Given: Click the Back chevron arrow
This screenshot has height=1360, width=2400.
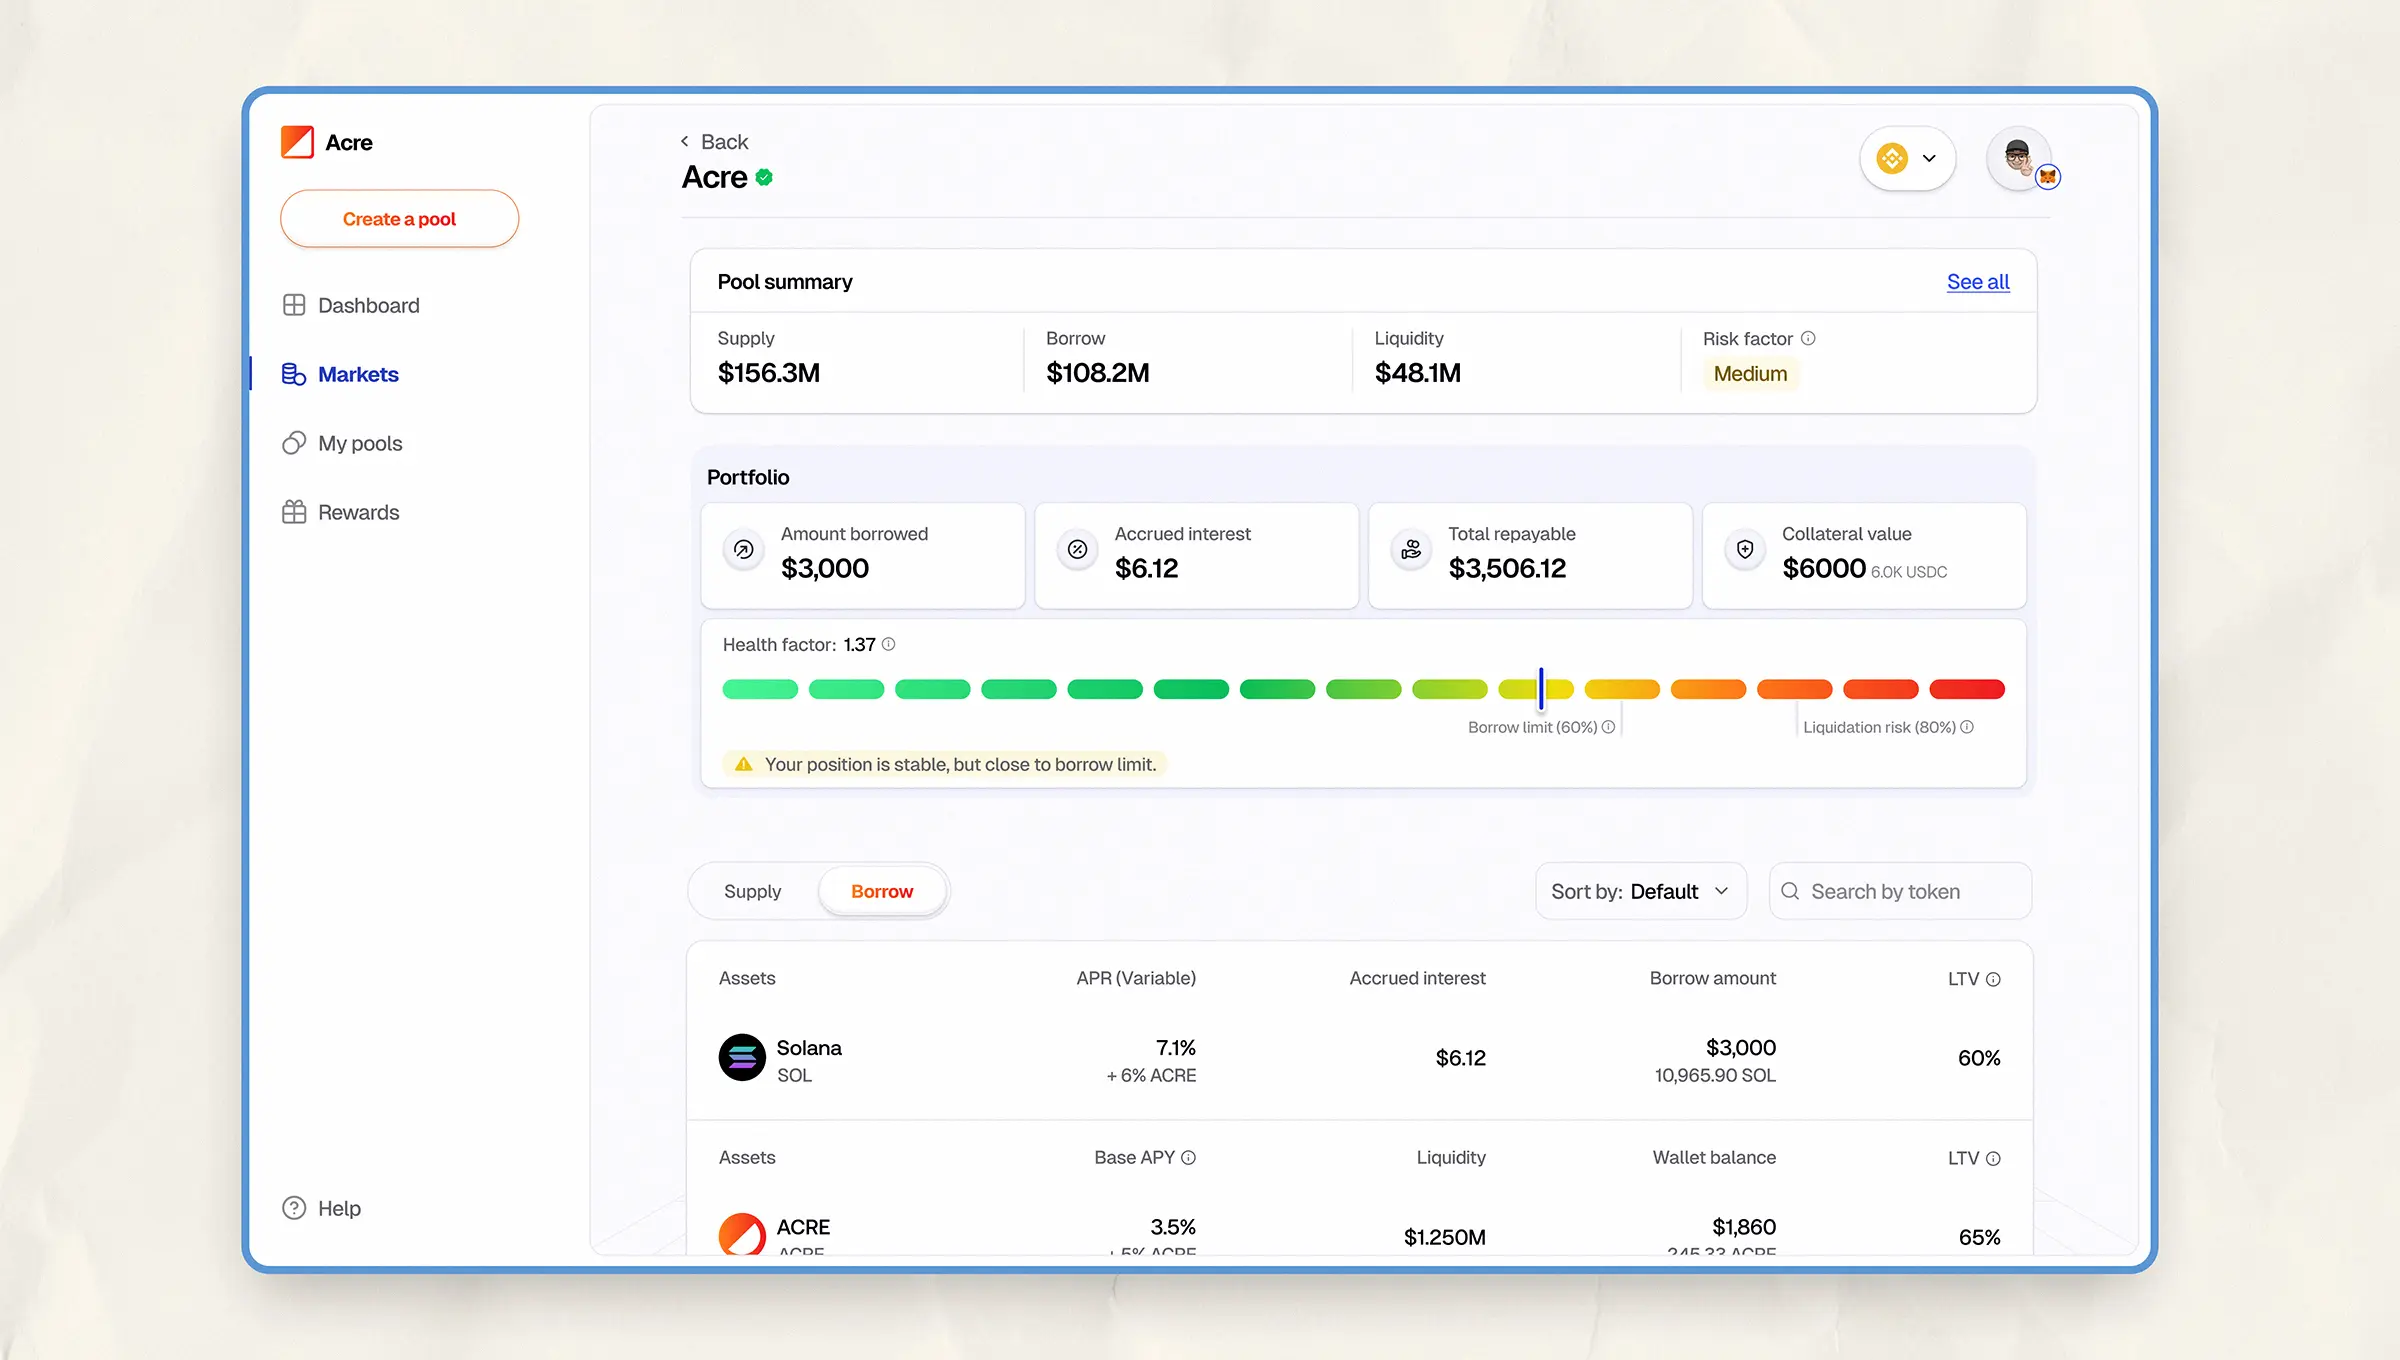Looking at the screenshot, I should pos(685,141).
